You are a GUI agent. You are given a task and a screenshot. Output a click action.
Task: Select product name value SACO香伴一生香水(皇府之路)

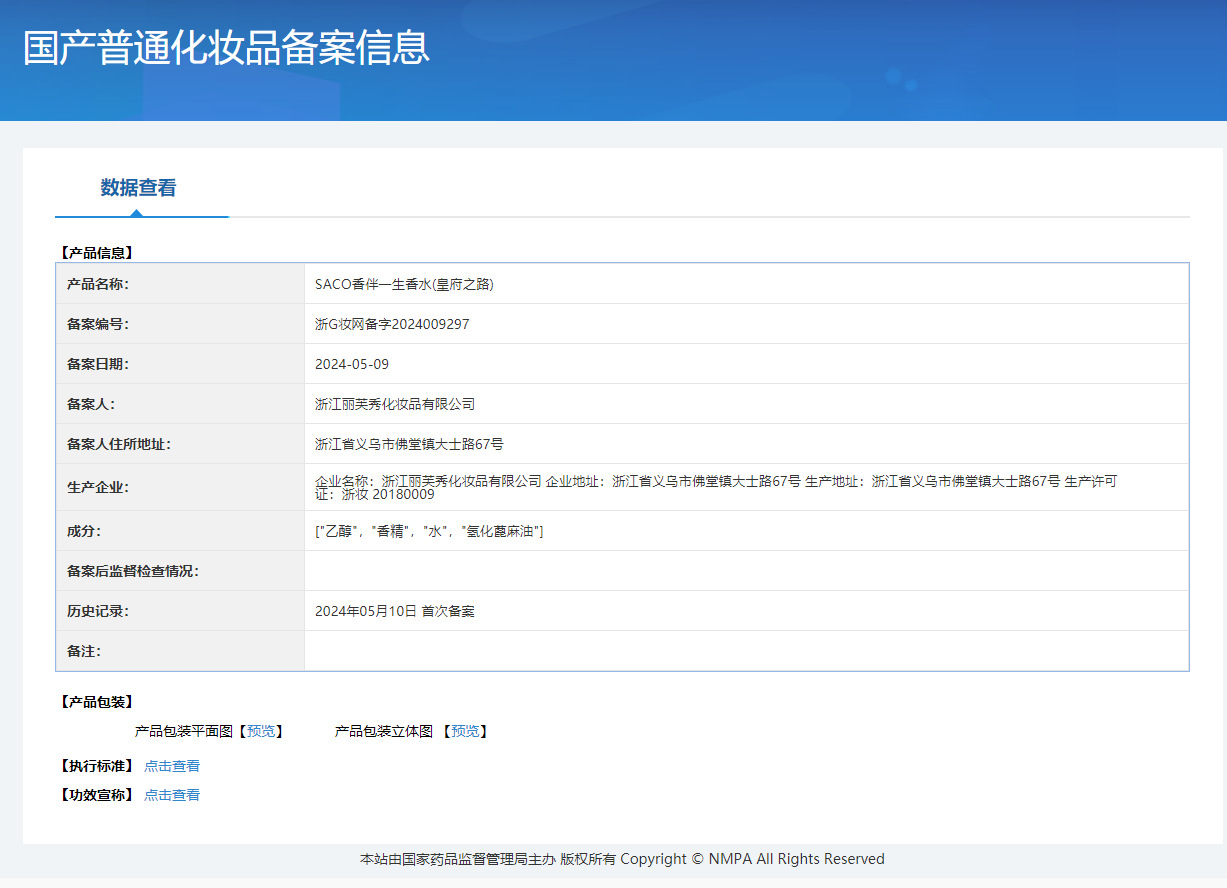coord(404,284)
